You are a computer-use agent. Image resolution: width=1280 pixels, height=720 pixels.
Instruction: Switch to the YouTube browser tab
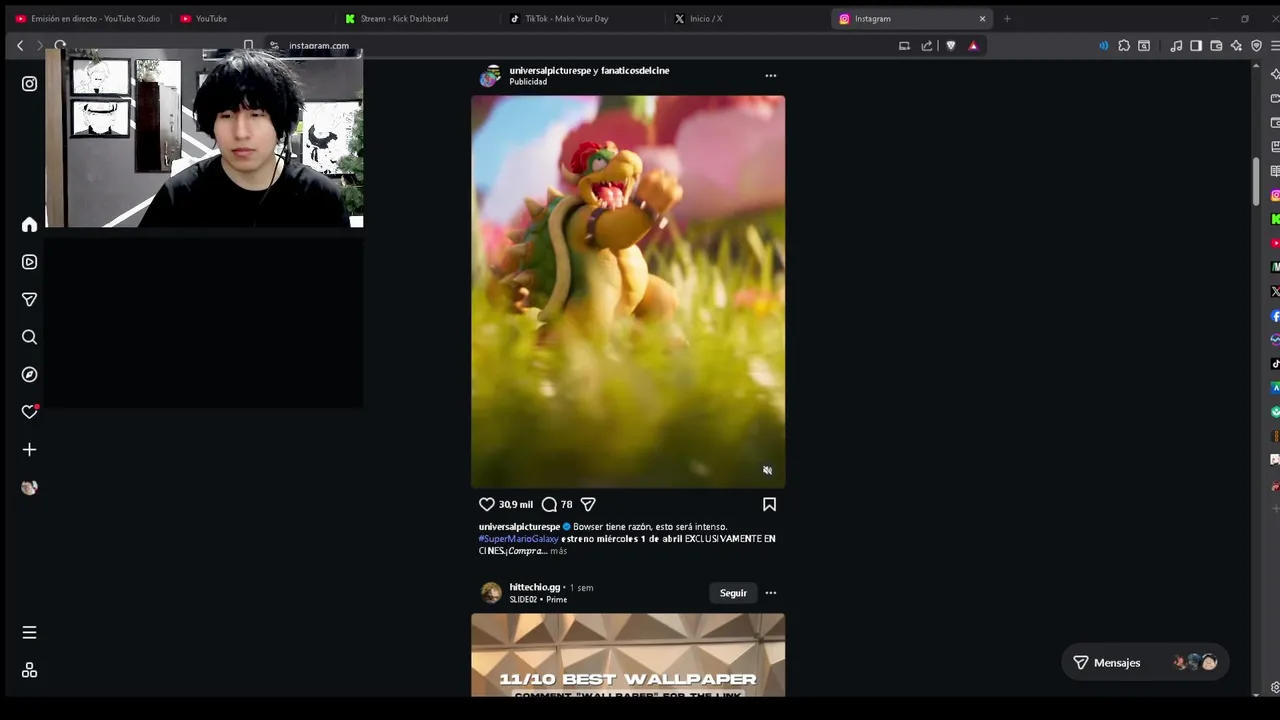point(250,18)
